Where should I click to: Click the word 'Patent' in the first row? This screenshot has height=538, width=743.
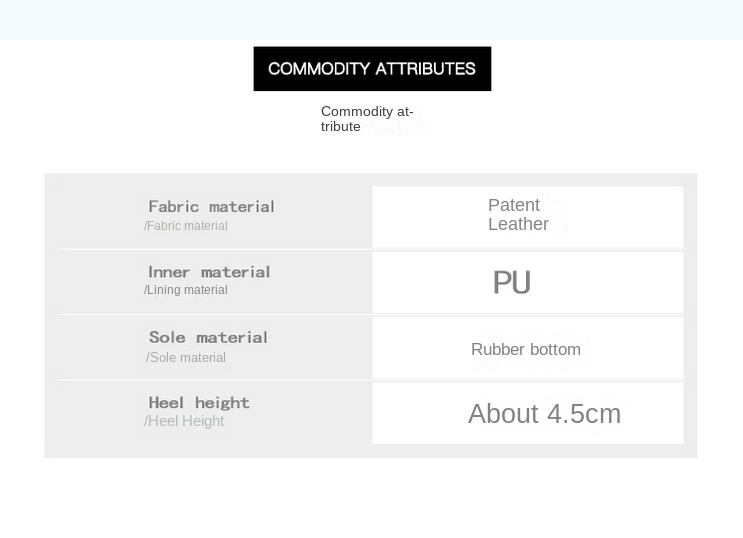click(514, 205)
